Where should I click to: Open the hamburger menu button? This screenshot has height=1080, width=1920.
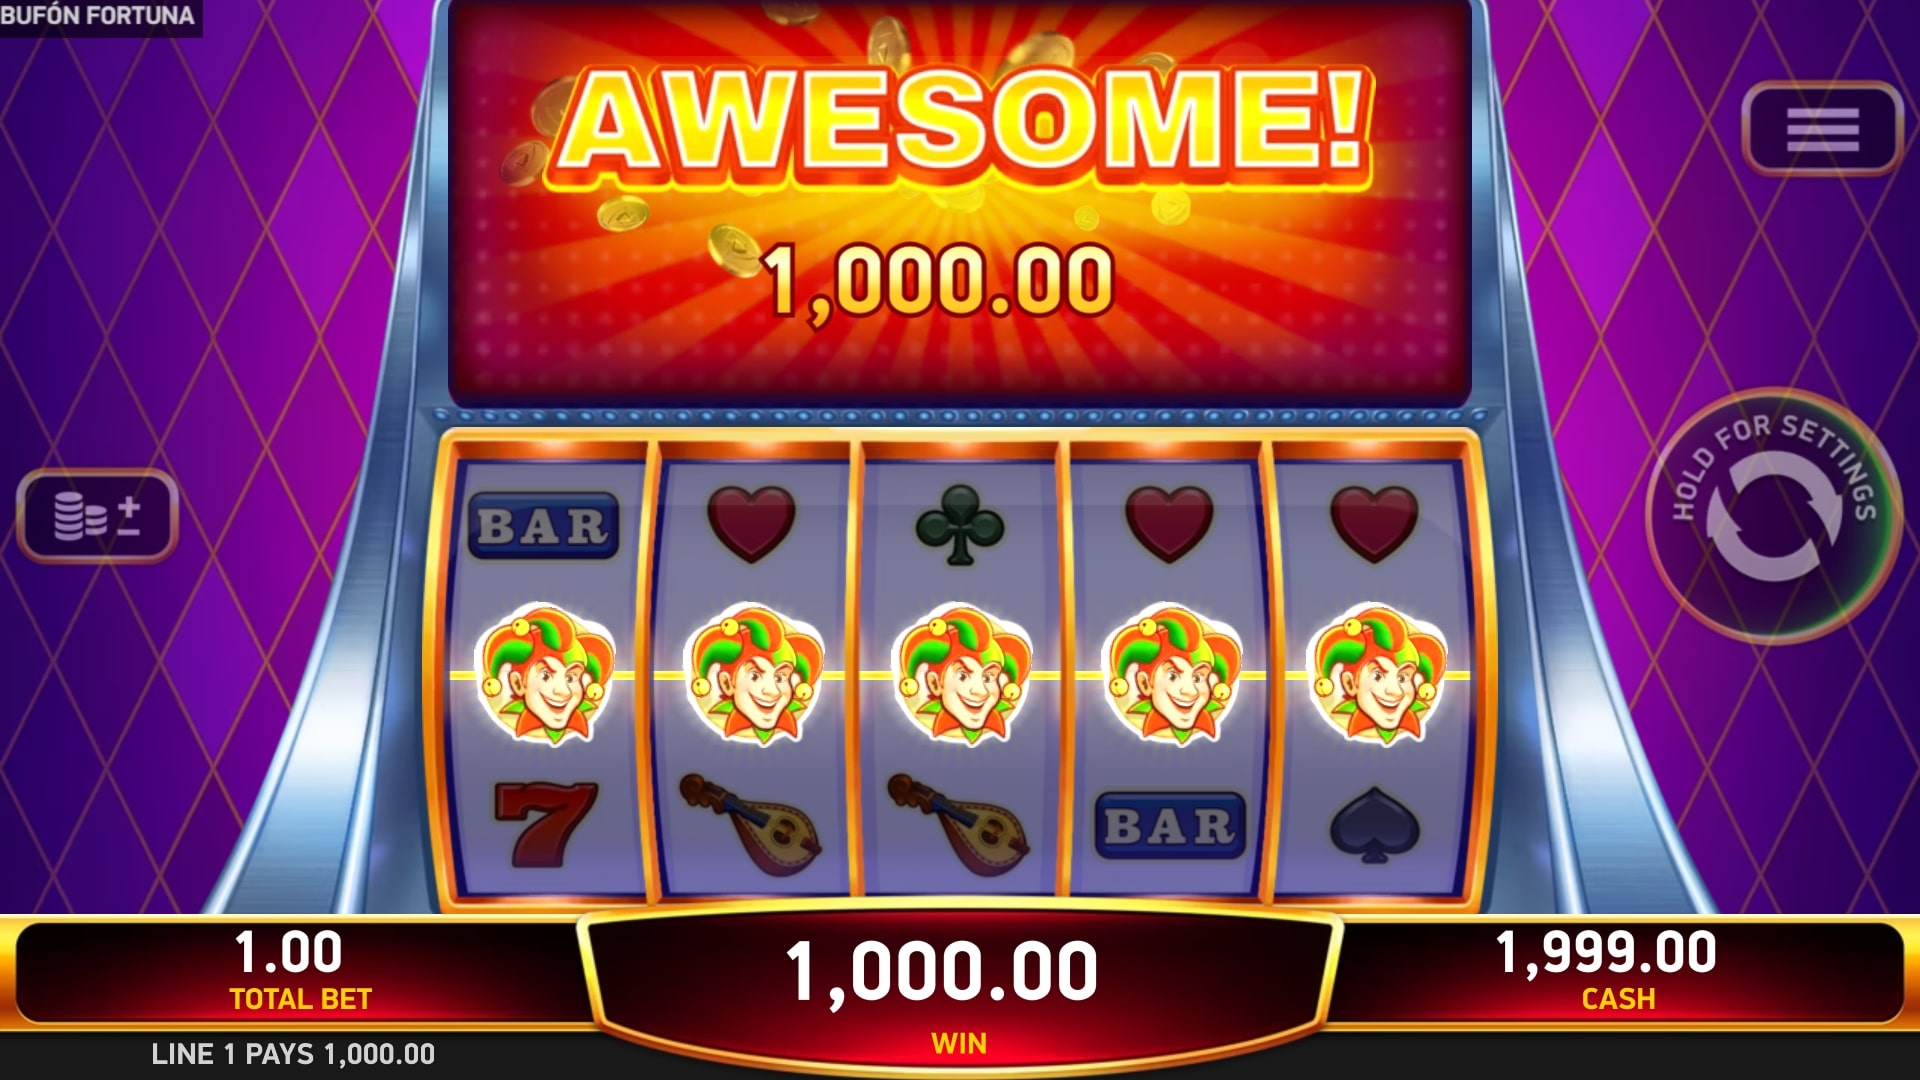coord(1822,129)
